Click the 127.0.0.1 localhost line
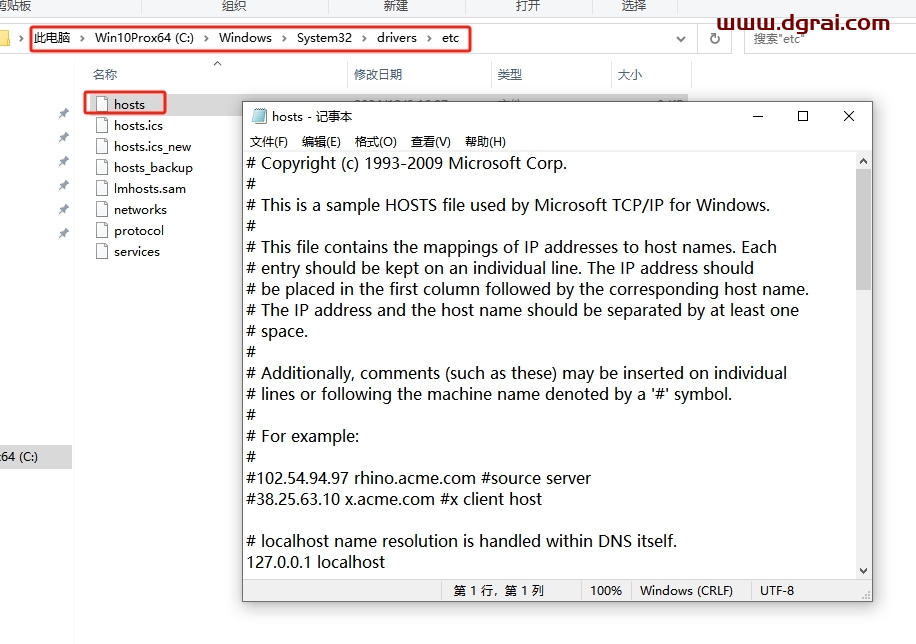Viewport: 916px width, 644px height. (x=315, y=562)
